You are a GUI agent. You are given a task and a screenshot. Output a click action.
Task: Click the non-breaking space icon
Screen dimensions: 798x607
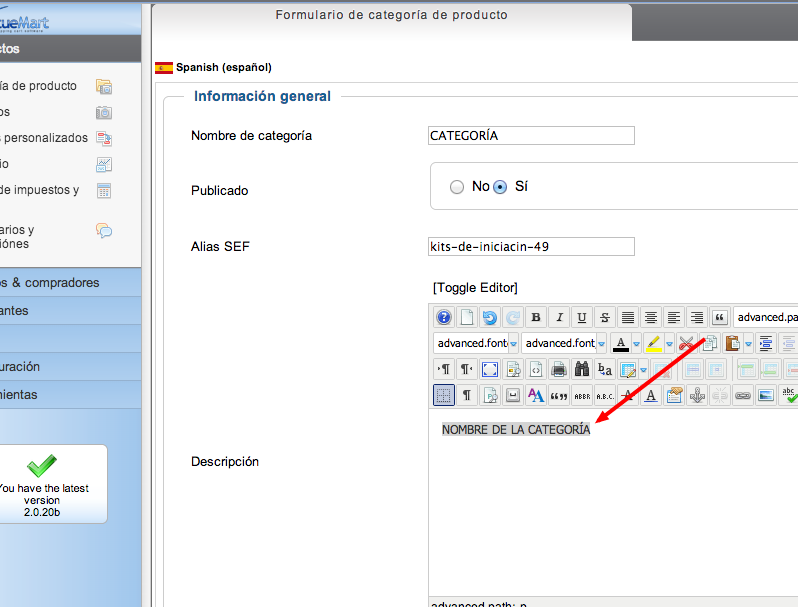tap(513, 395)
